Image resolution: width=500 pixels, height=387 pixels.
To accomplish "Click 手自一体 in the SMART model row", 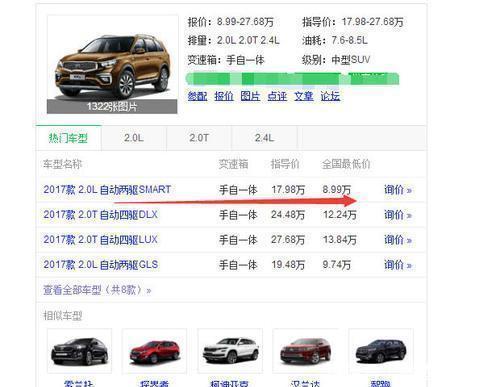I will pos(238,190).
